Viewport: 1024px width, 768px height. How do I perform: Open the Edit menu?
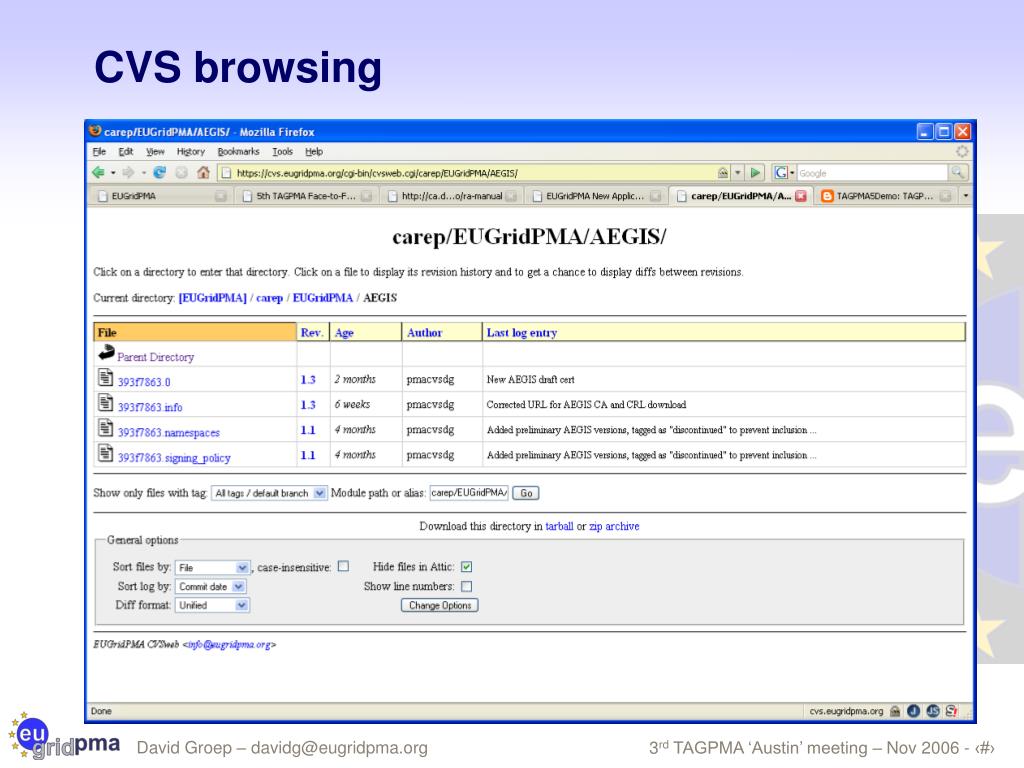(125, 152)
